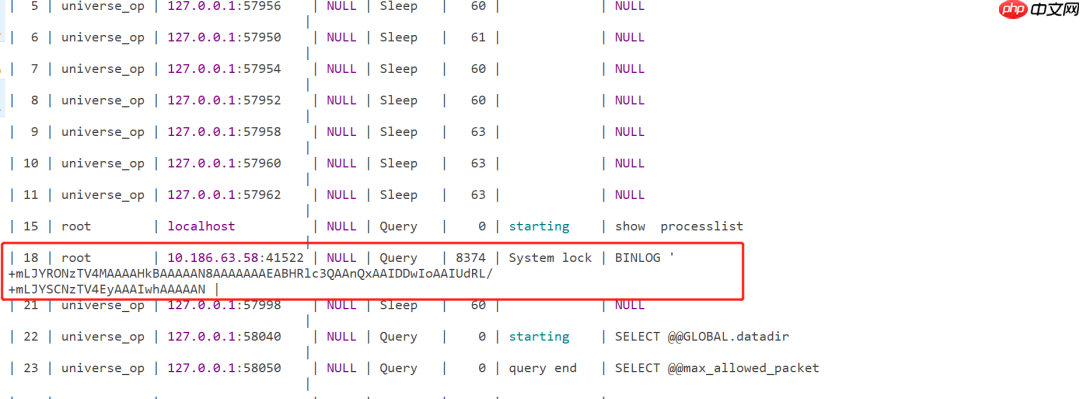The height and width of the screenshot is (399, 1080).
Task: Click host 127.0.0.1:57962
Action: click(x=225, y=195)
